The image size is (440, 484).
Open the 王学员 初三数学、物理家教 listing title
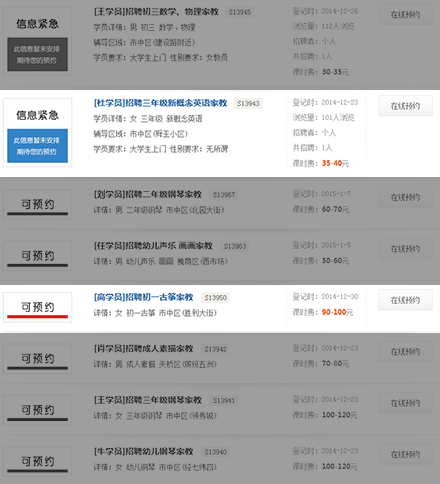[156, 12]
